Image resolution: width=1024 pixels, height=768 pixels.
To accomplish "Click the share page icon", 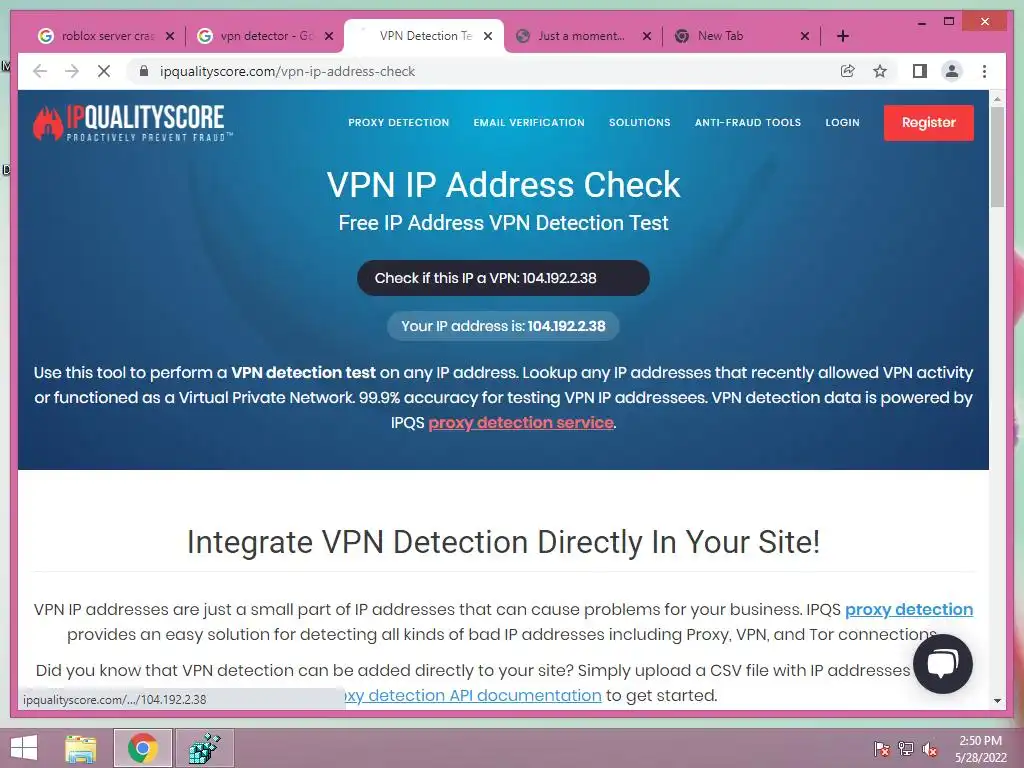I will click(x=848, y=71).
